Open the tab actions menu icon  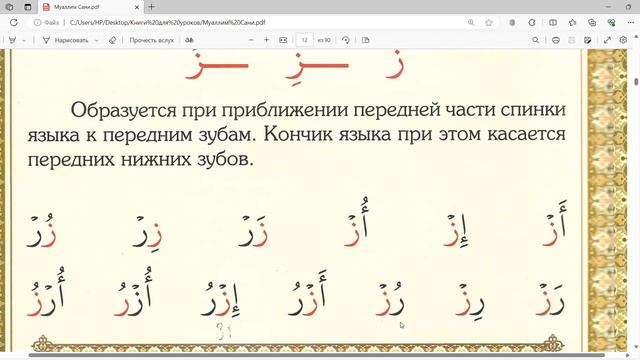(x=28, y=7)
